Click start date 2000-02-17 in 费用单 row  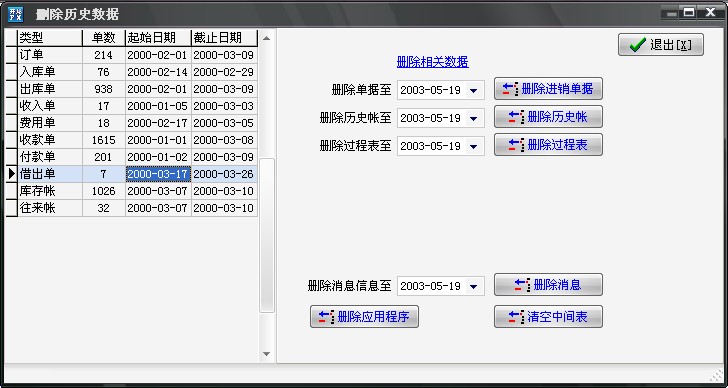coord(158,123)
